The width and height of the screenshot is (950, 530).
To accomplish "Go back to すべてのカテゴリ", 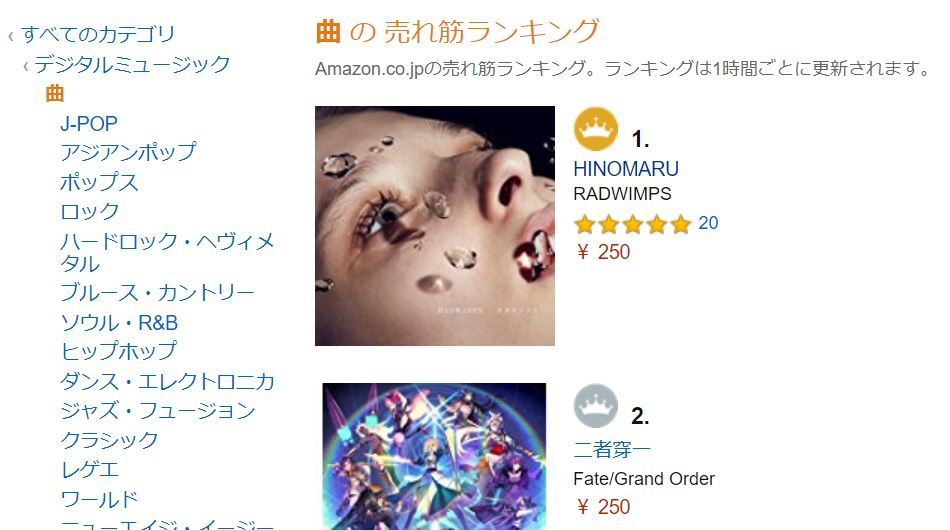I will pos(98,35).
